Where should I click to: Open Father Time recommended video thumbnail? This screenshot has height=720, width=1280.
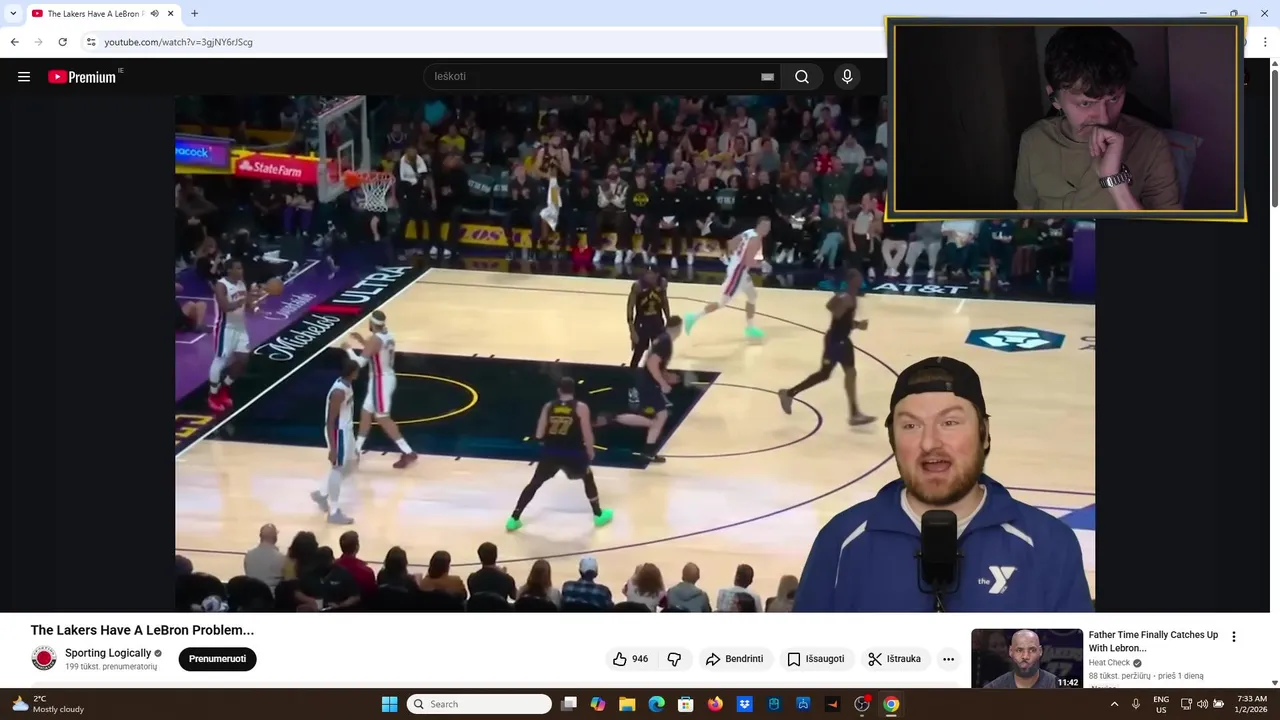point(1027,658)
